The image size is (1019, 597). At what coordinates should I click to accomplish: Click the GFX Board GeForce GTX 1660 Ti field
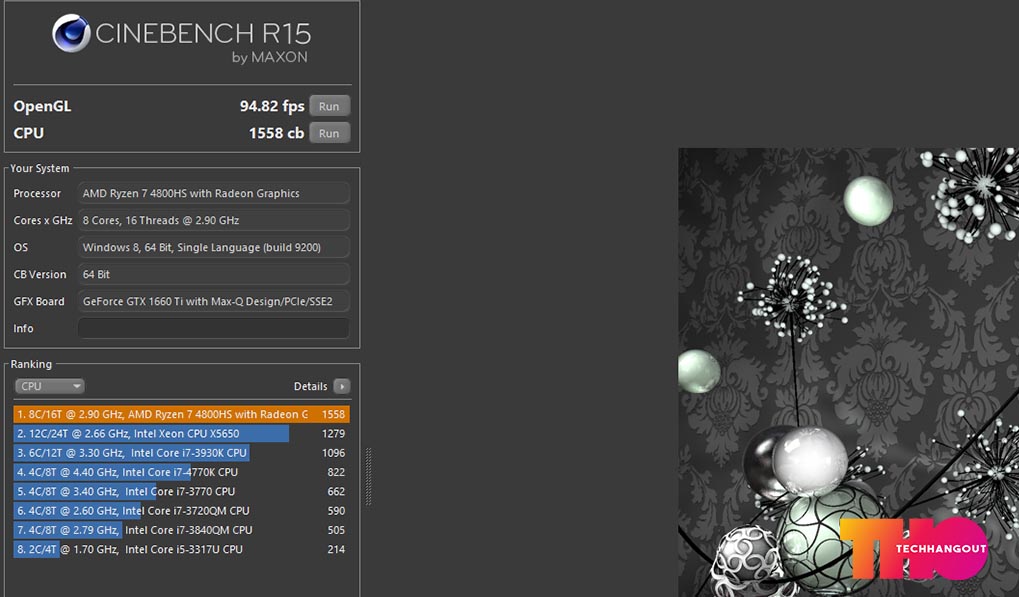(x=213, y=301)
